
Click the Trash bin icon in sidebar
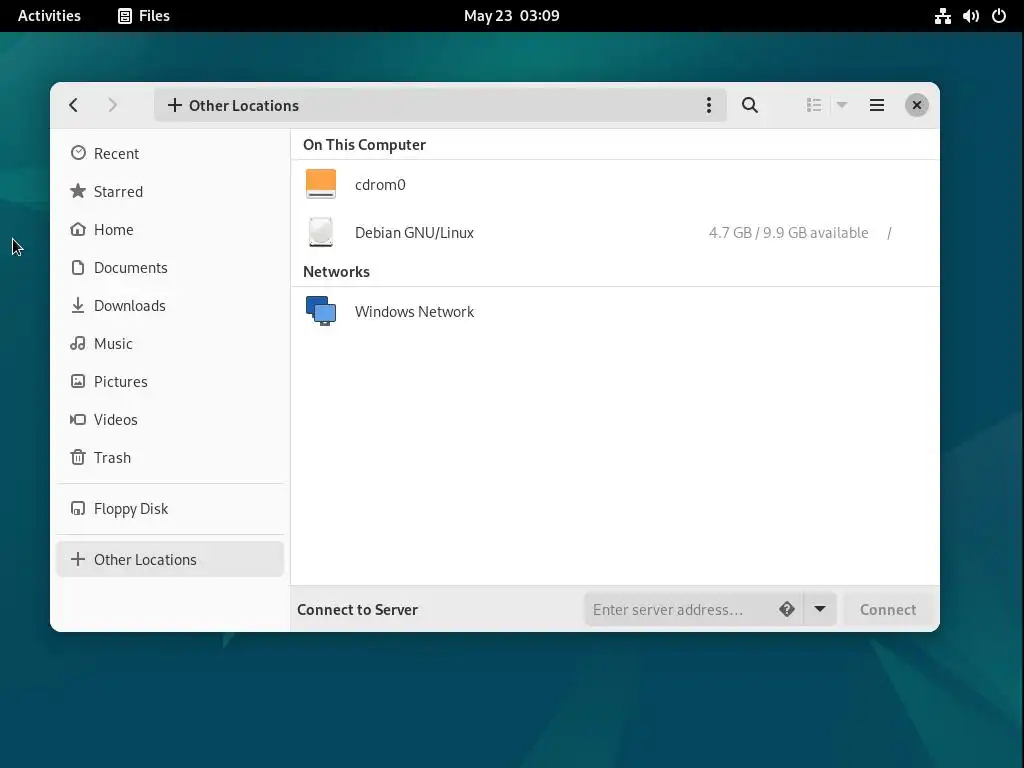coord(78,457)
